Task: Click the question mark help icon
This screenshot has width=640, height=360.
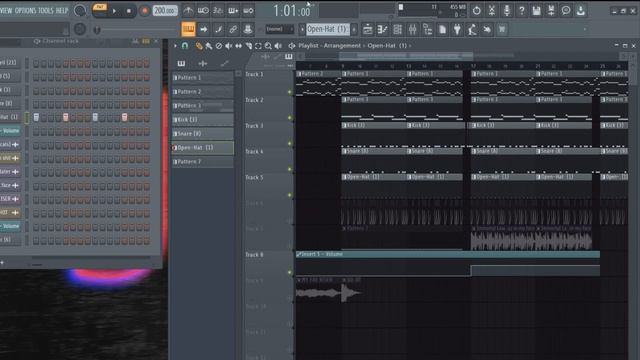Action: (522, 11)
